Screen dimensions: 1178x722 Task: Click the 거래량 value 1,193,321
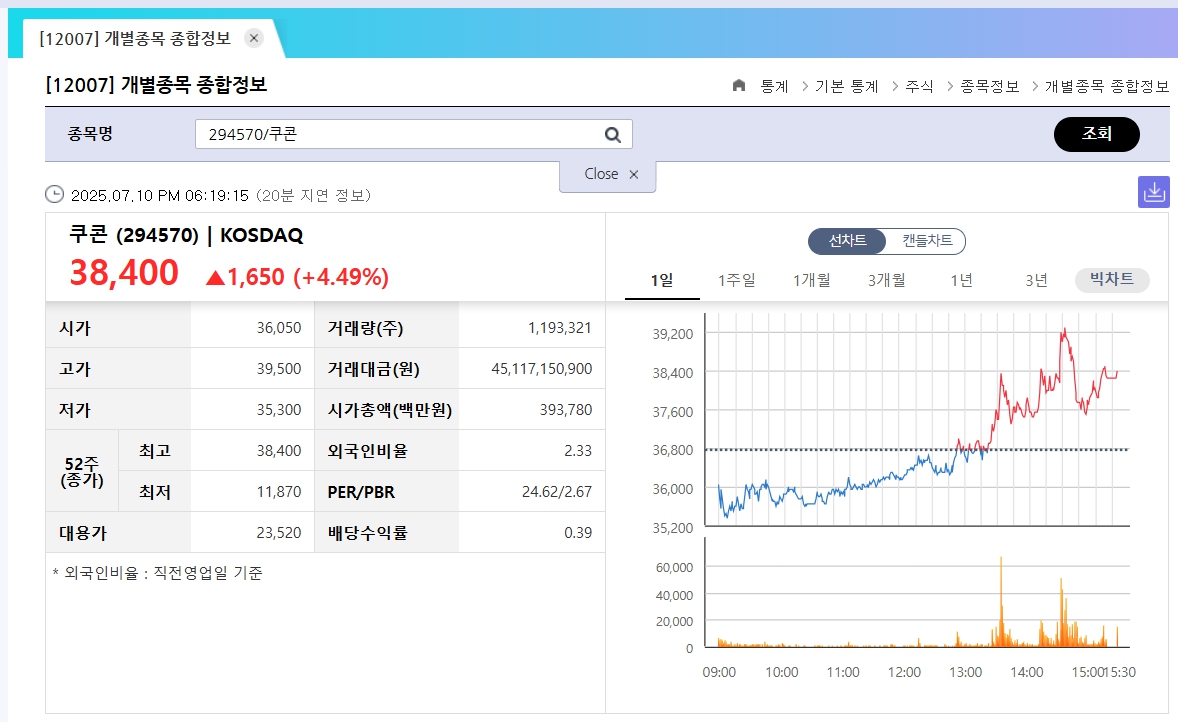(560, 328)
